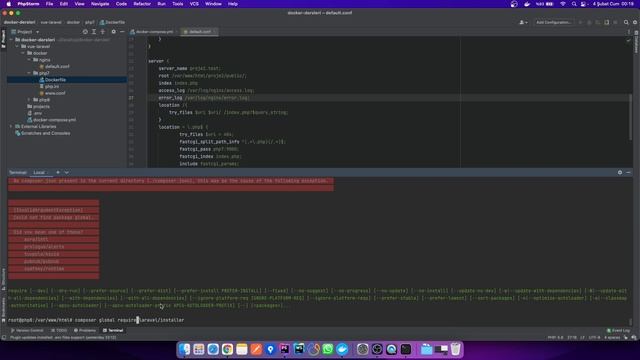Image resolution: width=640 pixels, height=360 pixels.
Task: Open terminal tab options dropdown arrow
Action: tap(67, 172)
